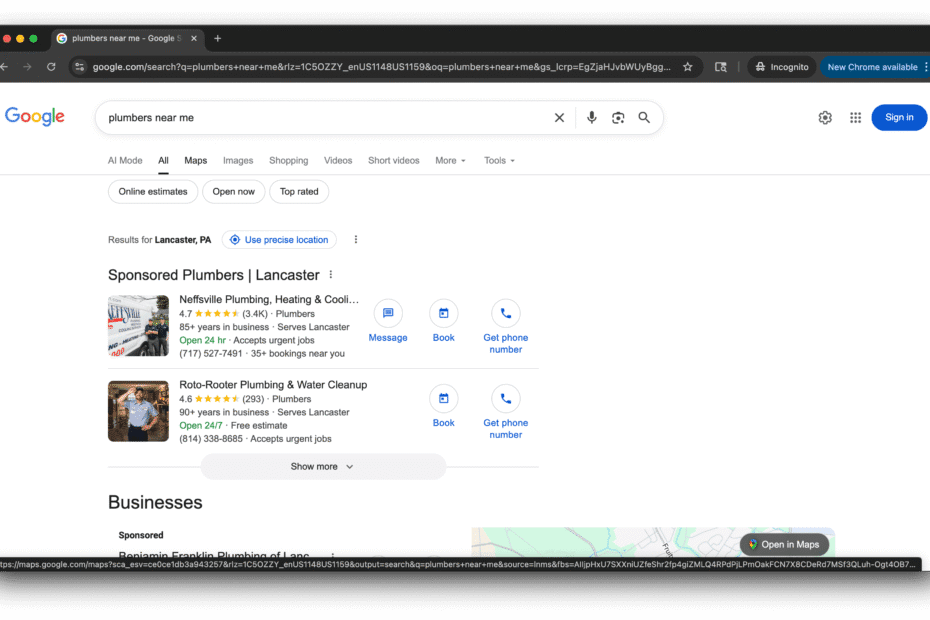Get phone number for Neffsville Plumbing

pos(505,314)
